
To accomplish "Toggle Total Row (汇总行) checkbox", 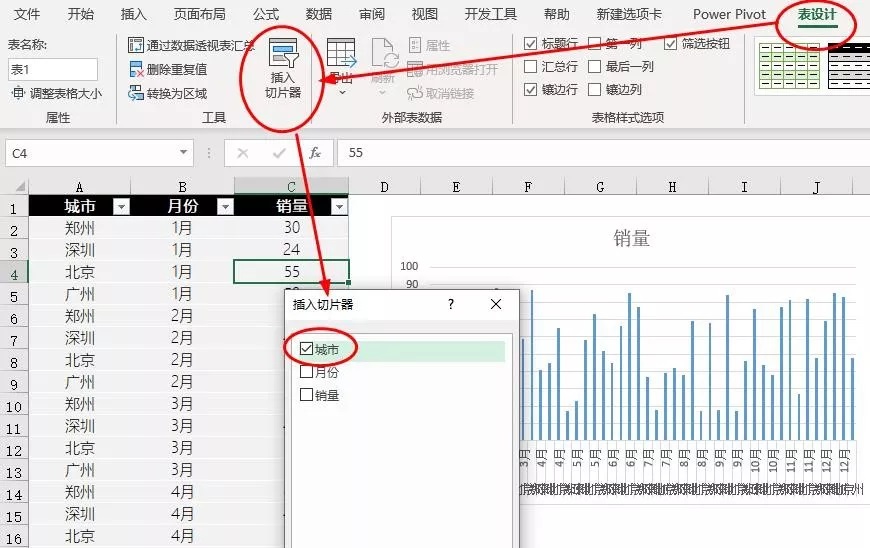I will [x=530, y=67].
